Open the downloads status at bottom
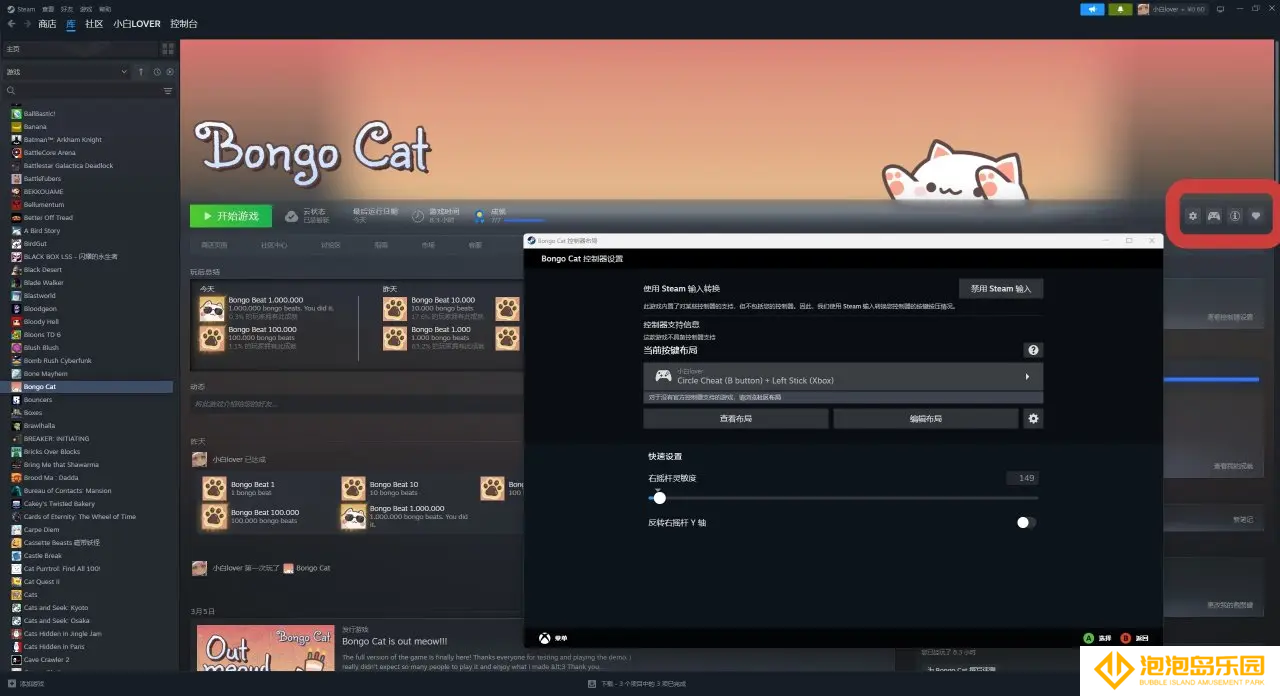 638,684
